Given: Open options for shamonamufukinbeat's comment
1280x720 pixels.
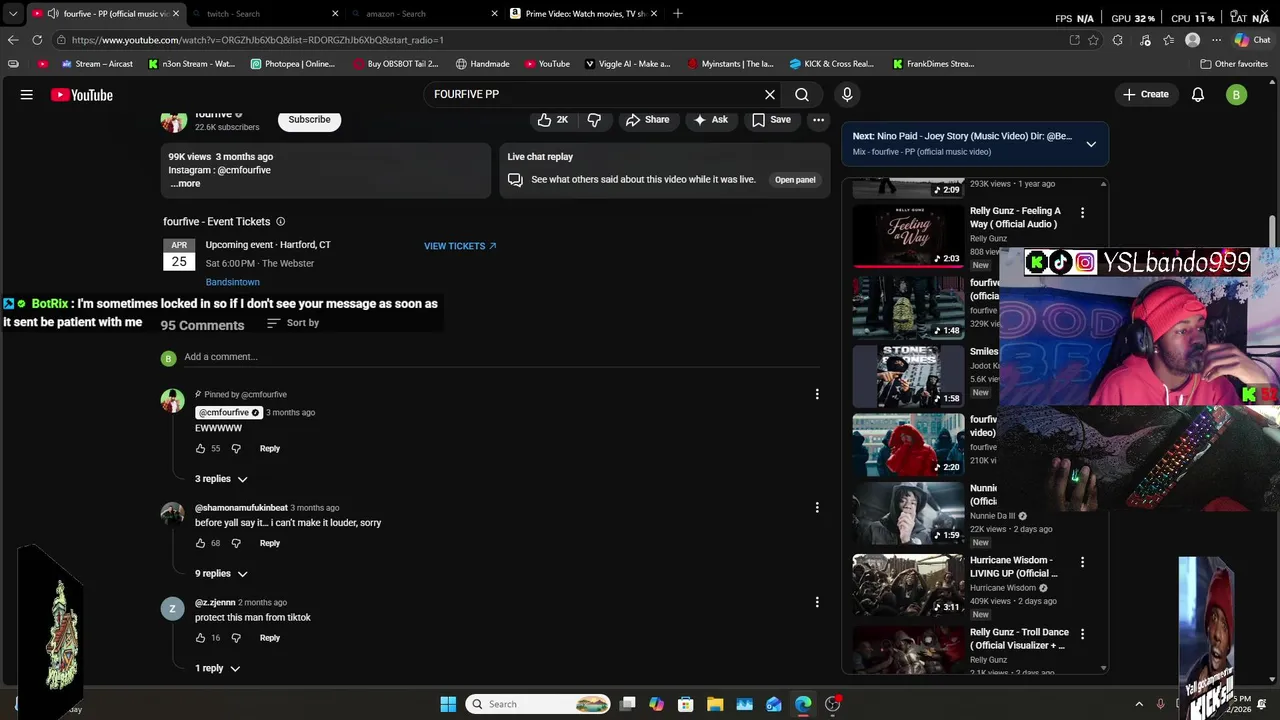Looking at the screenshot, I should coord(817,508).
